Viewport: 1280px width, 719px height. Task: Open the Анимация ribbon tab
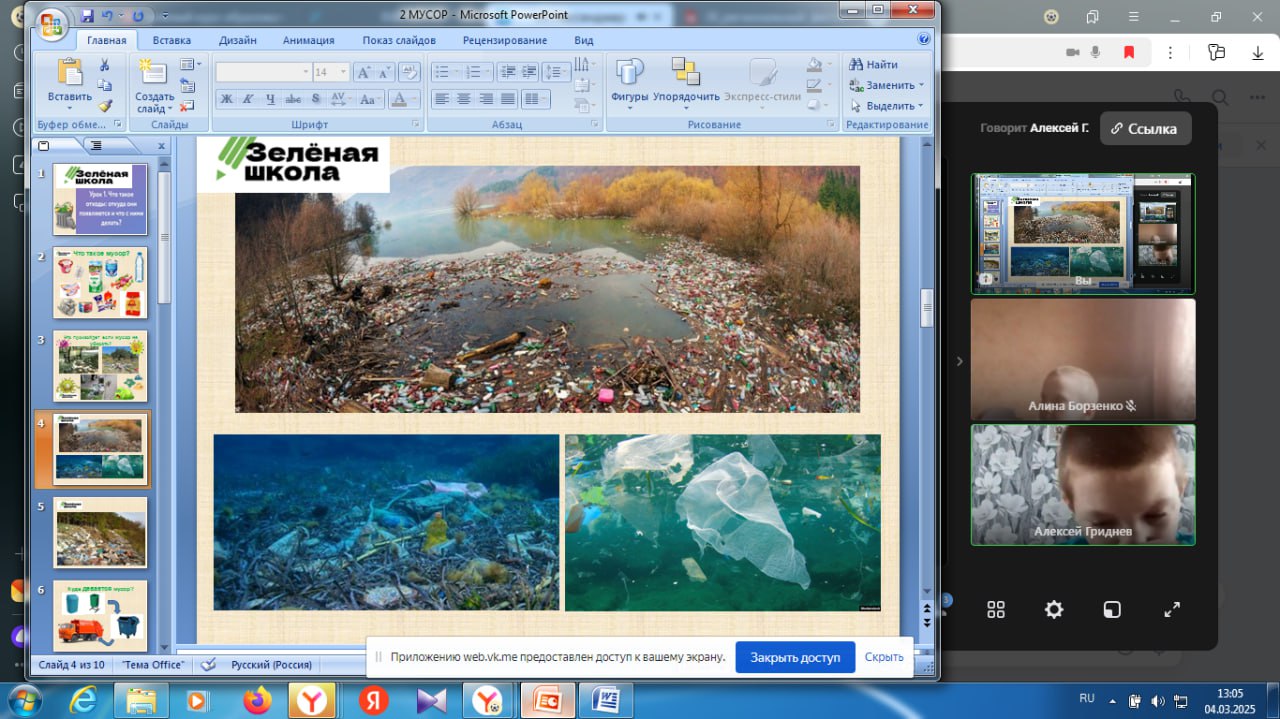308,40
